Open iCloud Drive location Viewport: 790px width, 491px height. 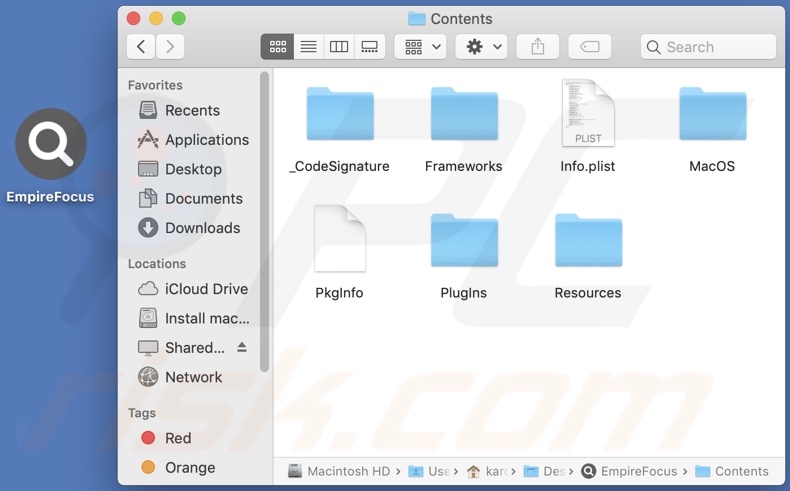(x=194, y=289)
